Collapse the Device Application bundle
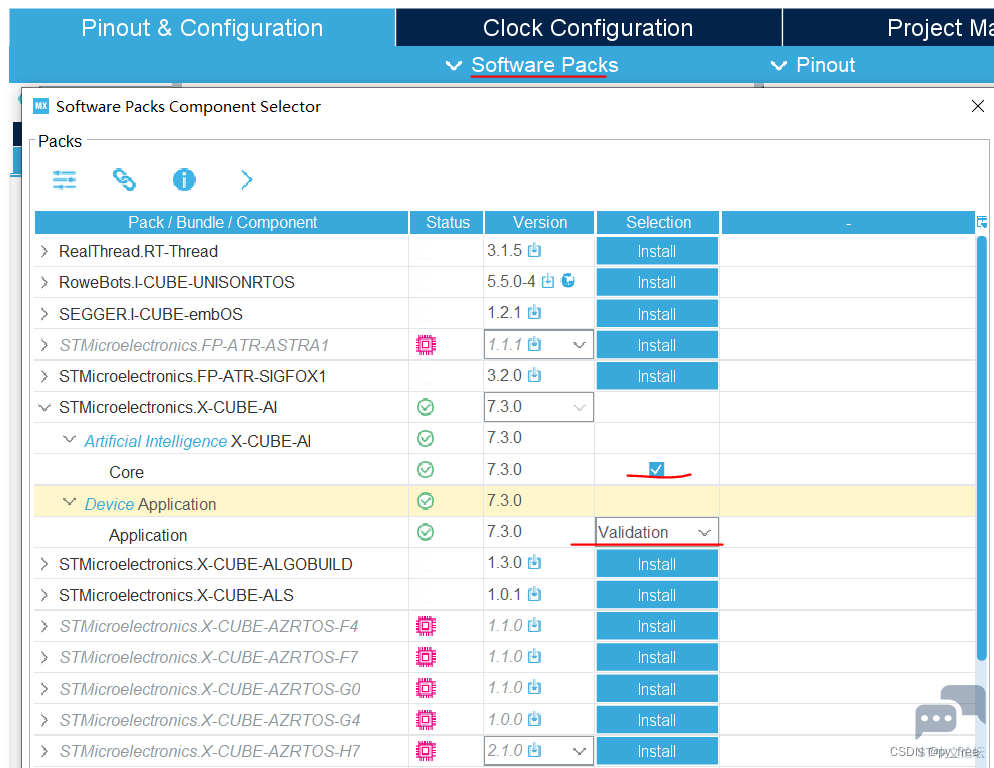The height and width of the screenshot is (768, 994). coord(70,502)
